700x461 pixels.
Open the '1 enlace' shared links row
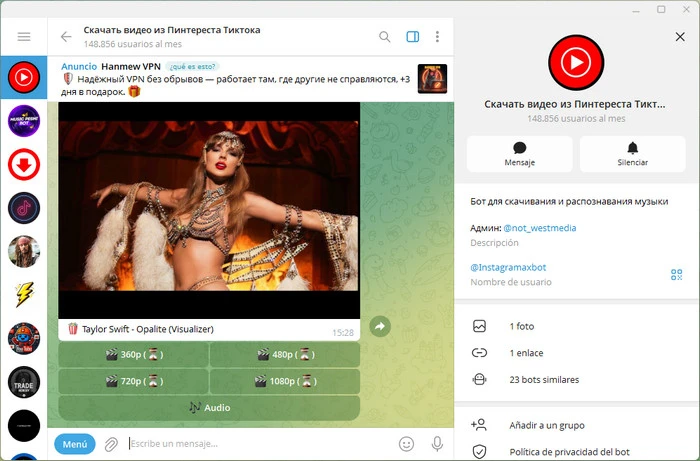pos(577,353)
